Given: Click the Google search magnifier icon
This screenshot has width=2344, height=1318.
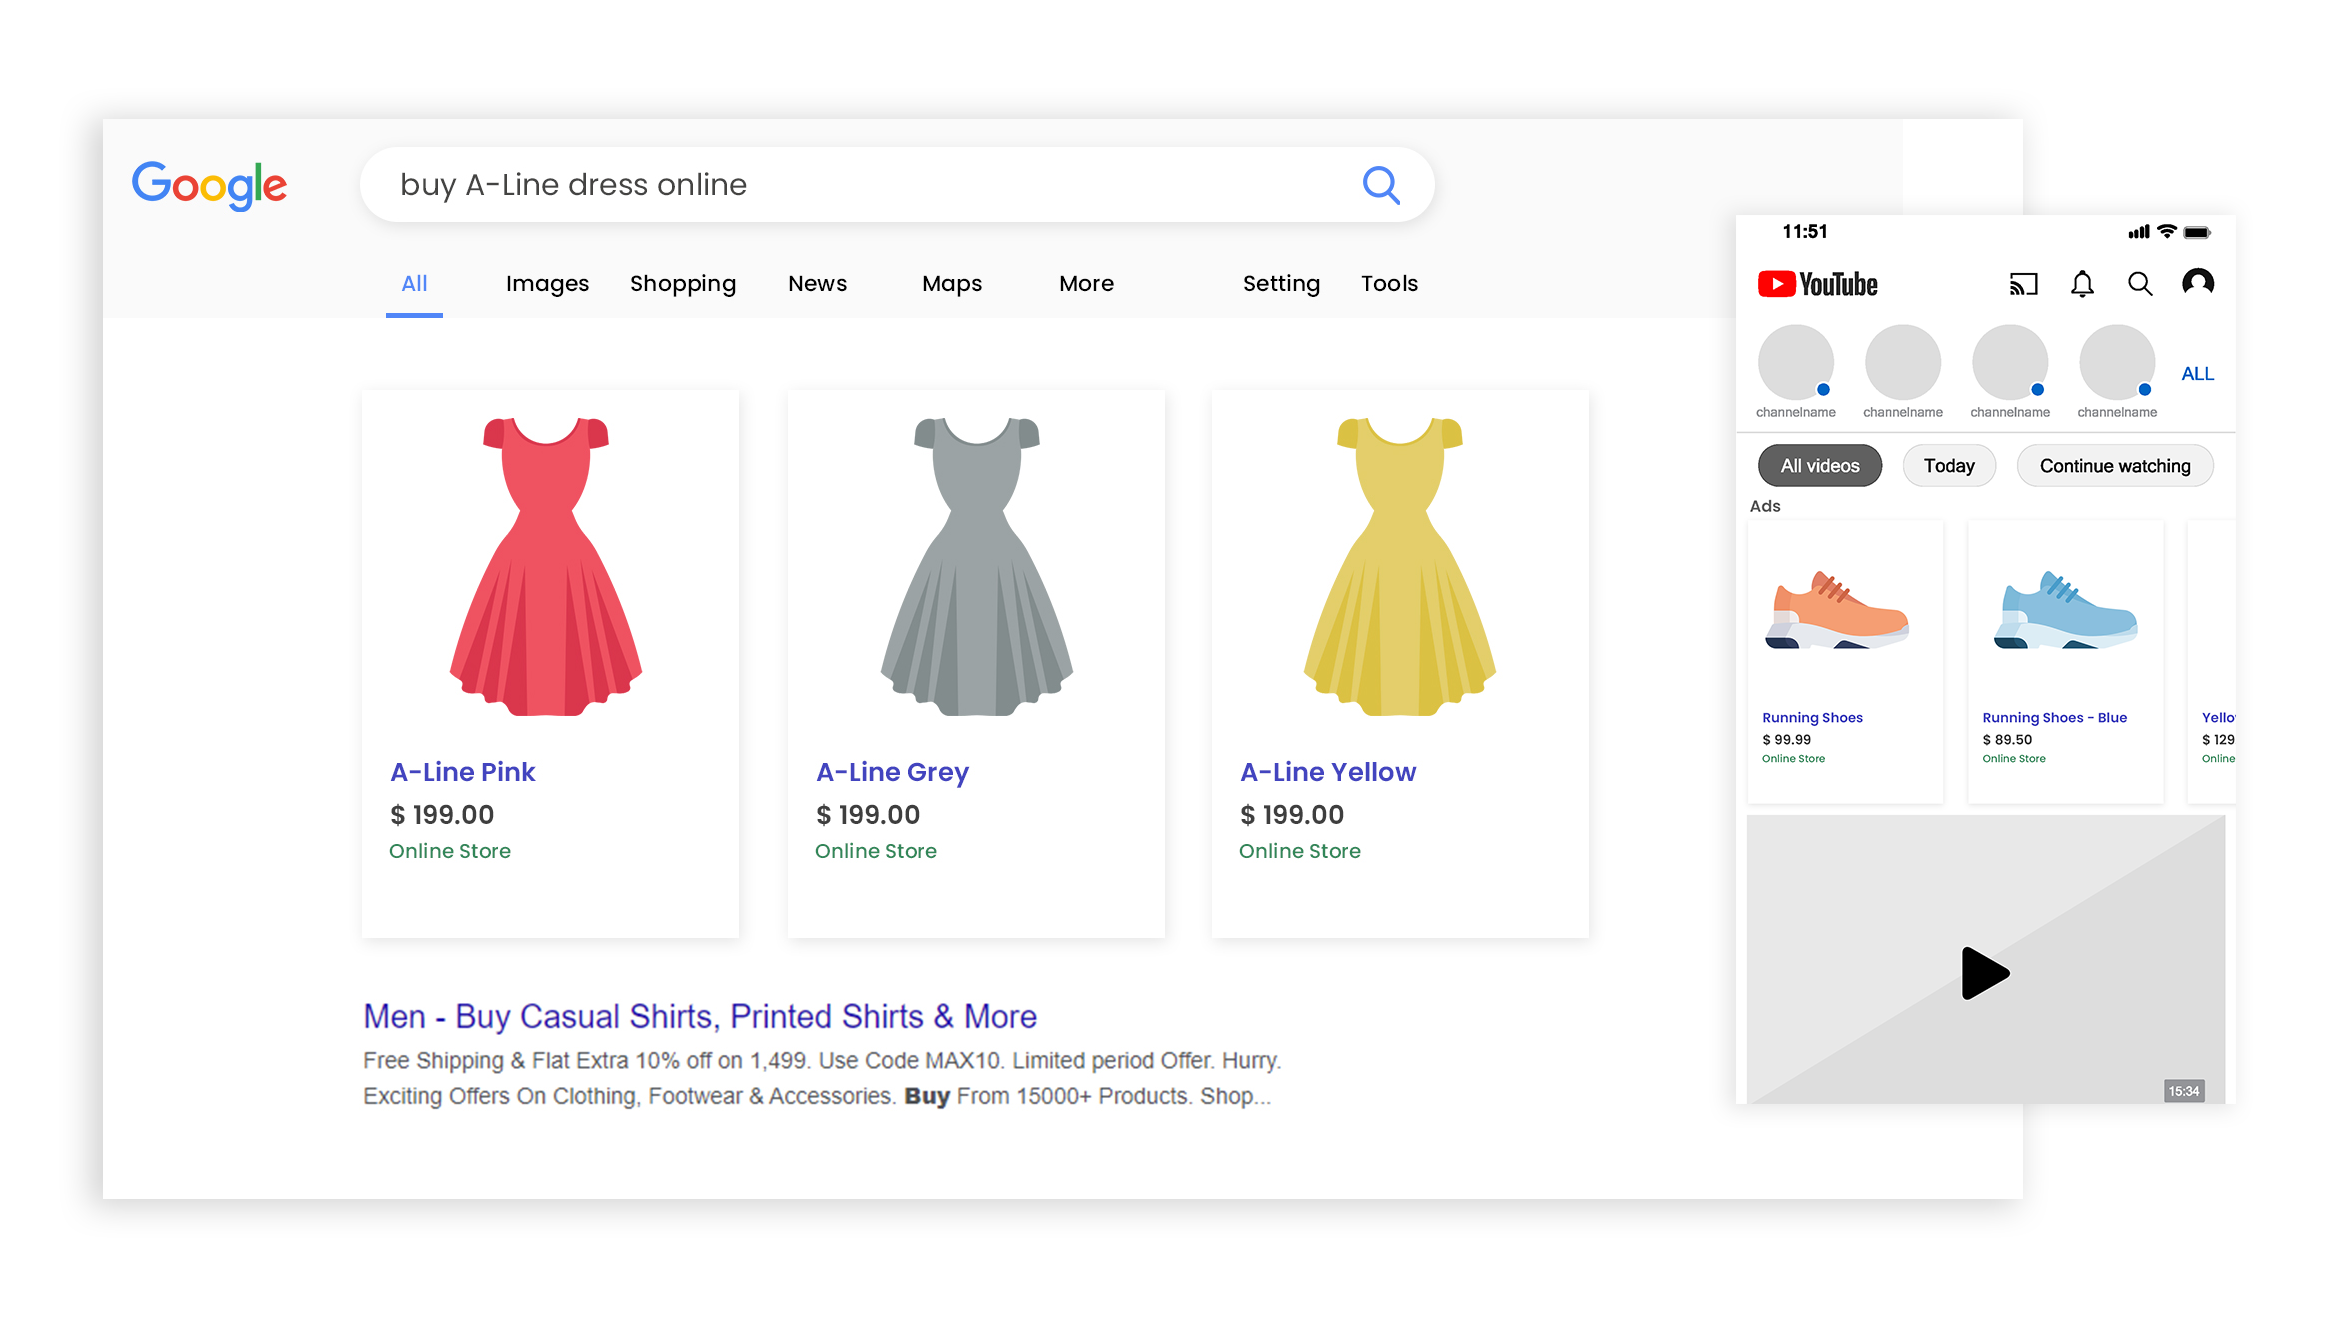Looking at the screenshot, I should tap(1380, 185).
